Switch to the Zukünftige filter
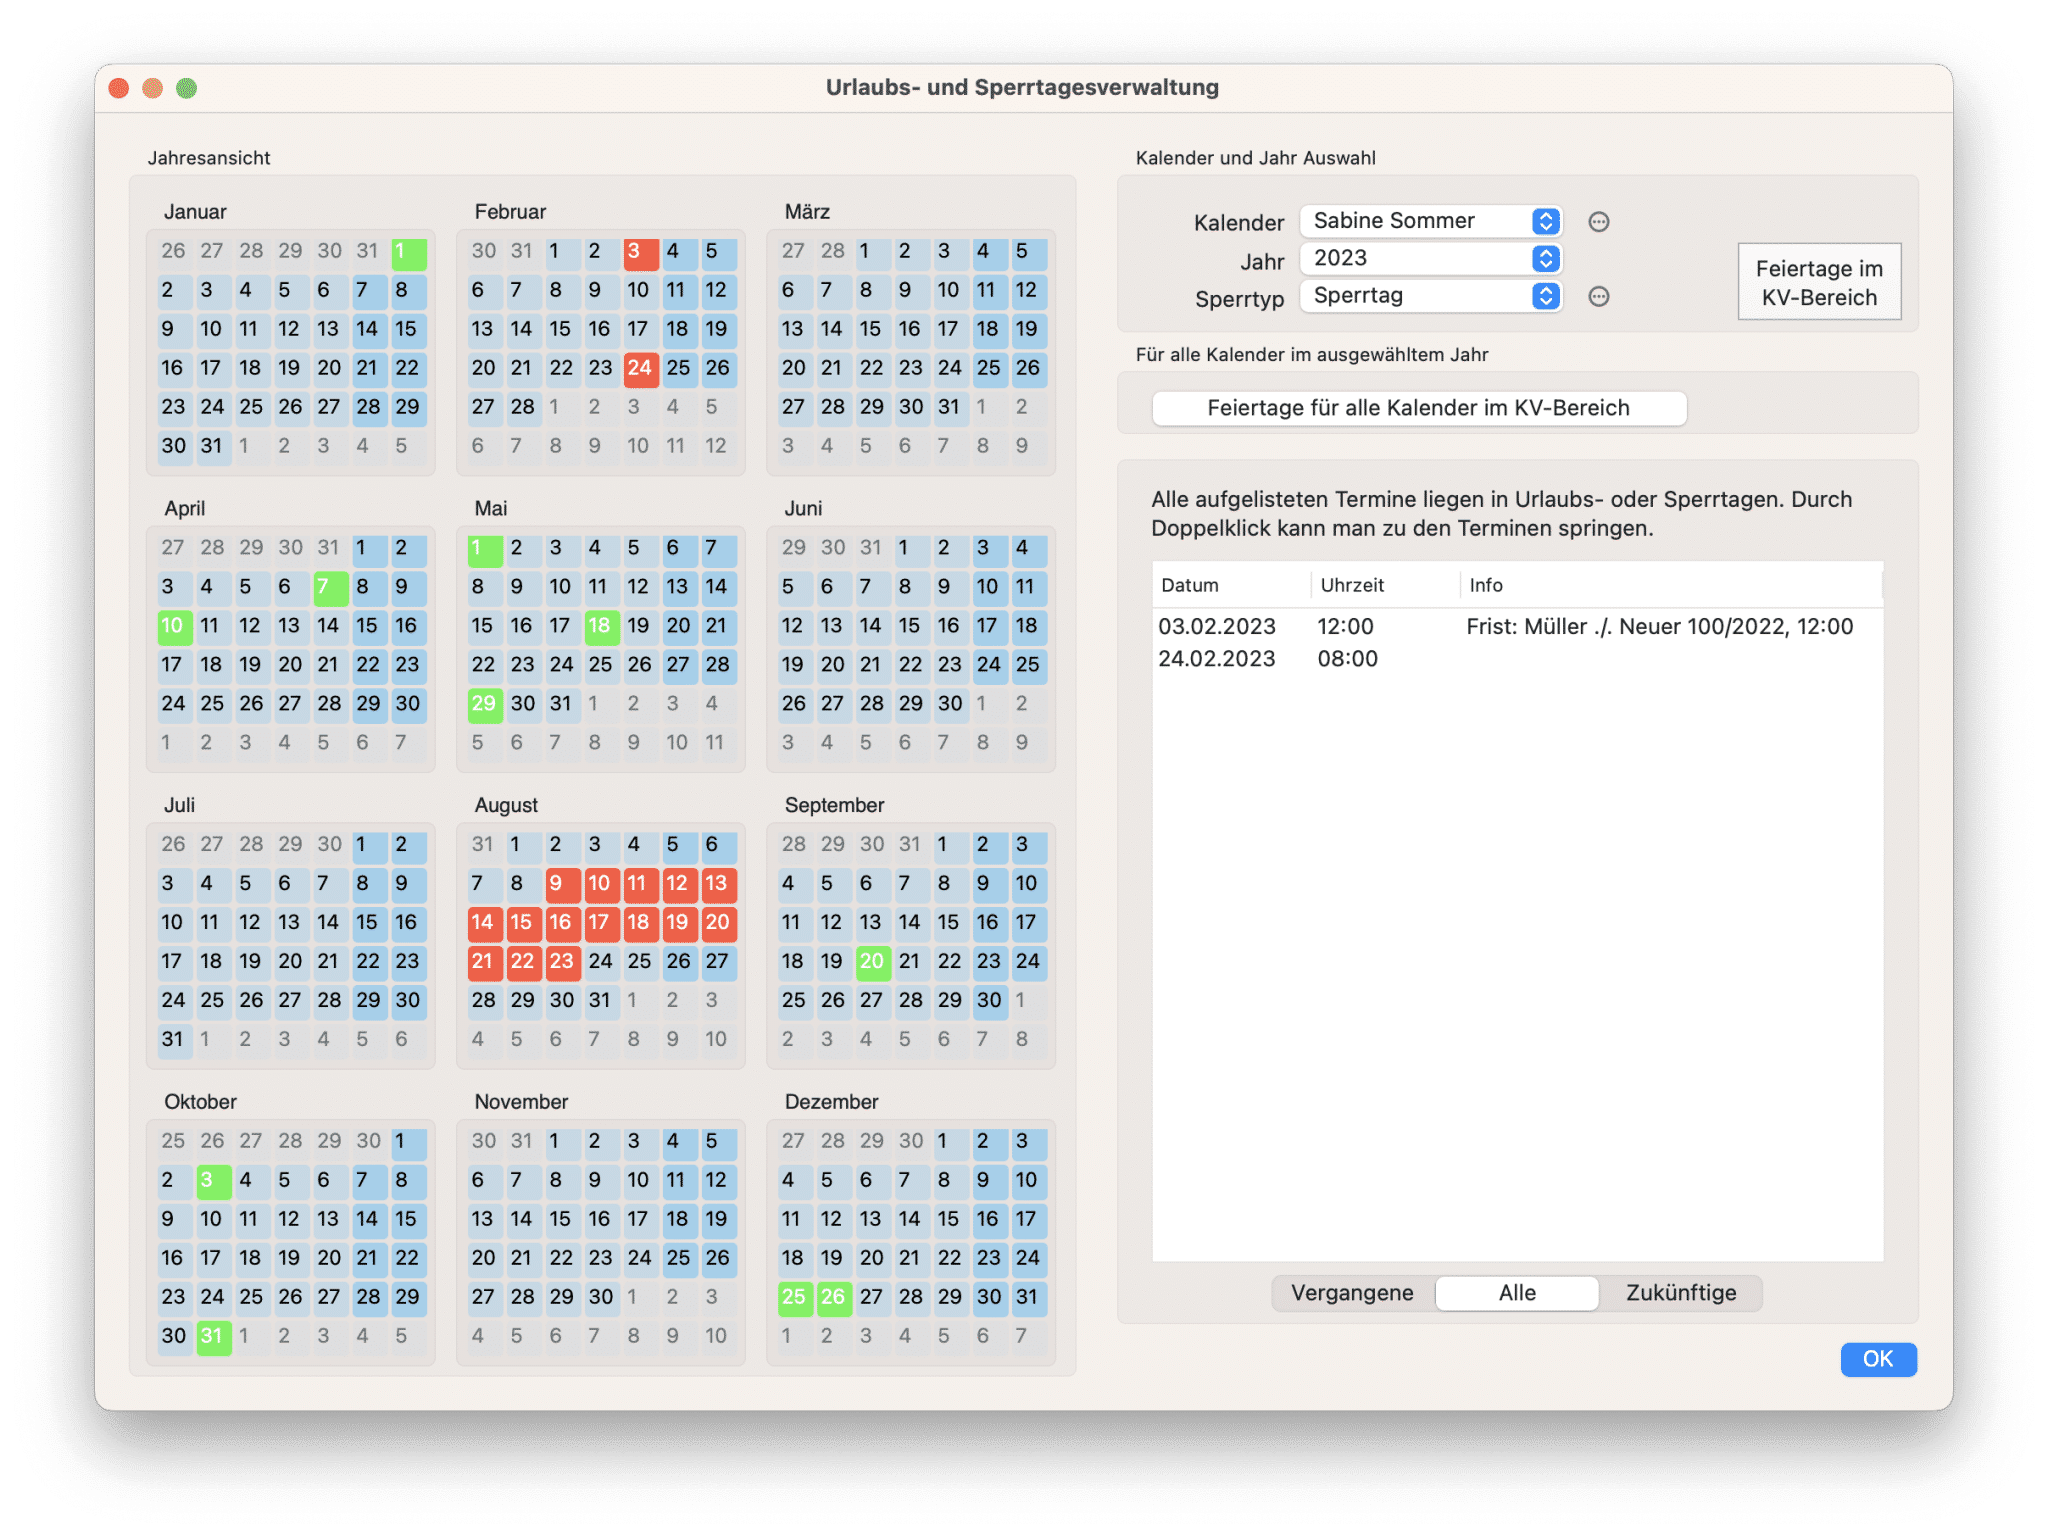 pyautogui.click(x=1681, y=1293)
